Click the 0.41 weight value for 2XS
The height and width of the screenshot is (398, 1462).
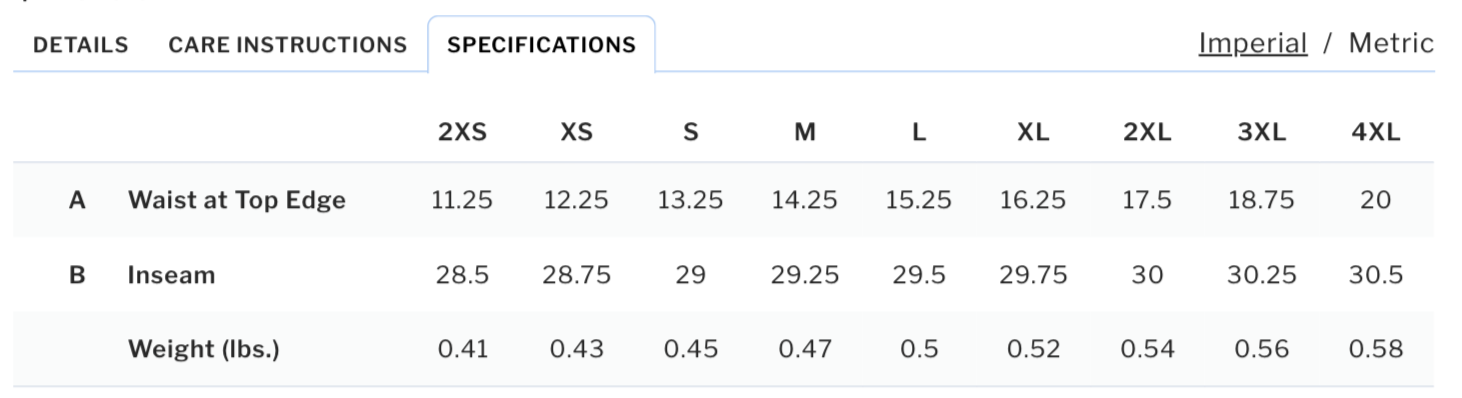(x=463, y=349)
